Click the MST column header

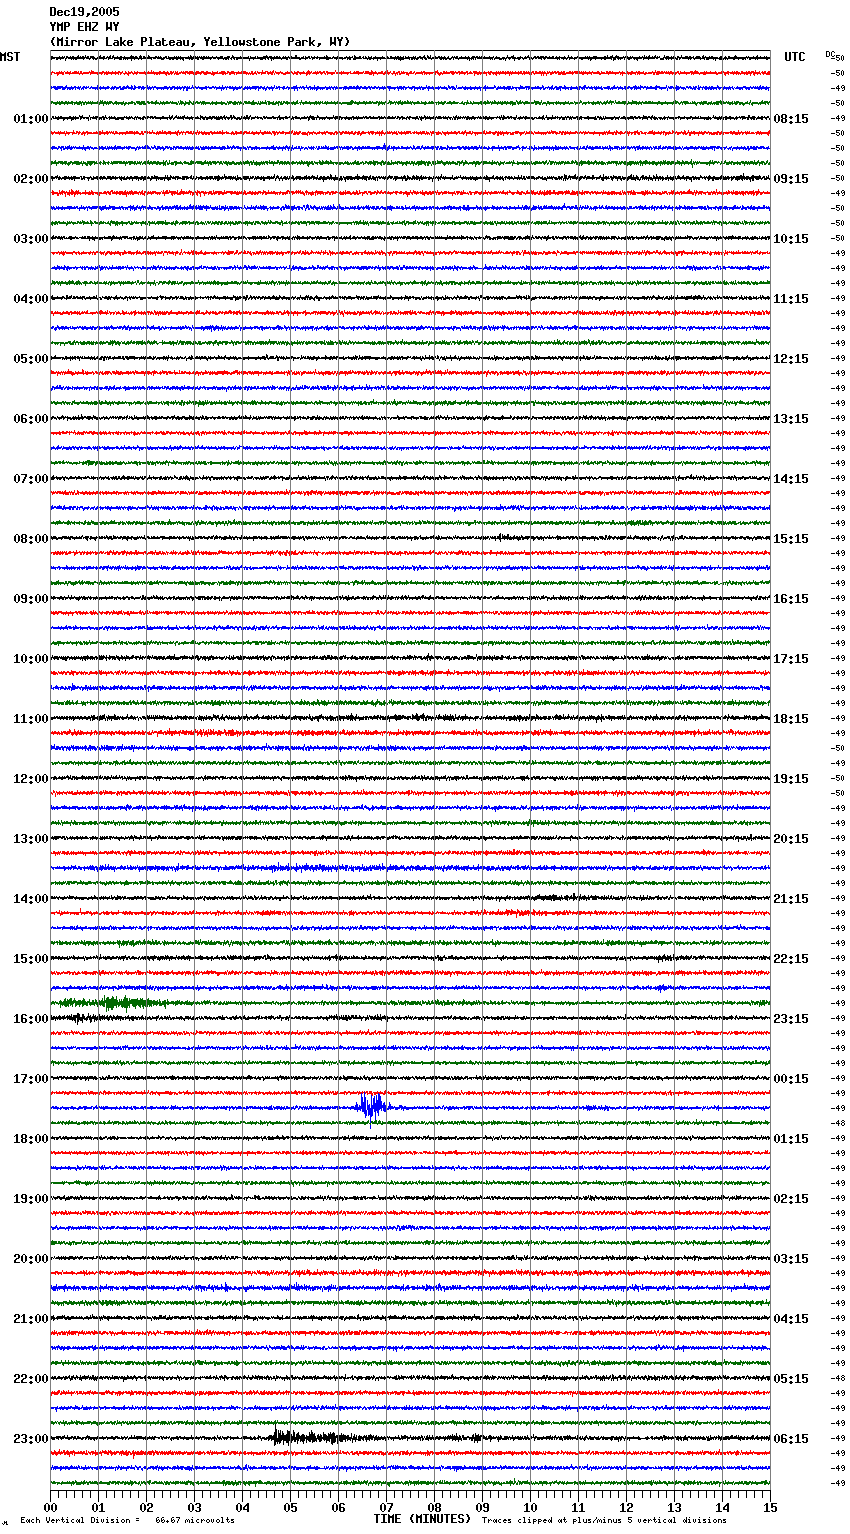[10, 57]
